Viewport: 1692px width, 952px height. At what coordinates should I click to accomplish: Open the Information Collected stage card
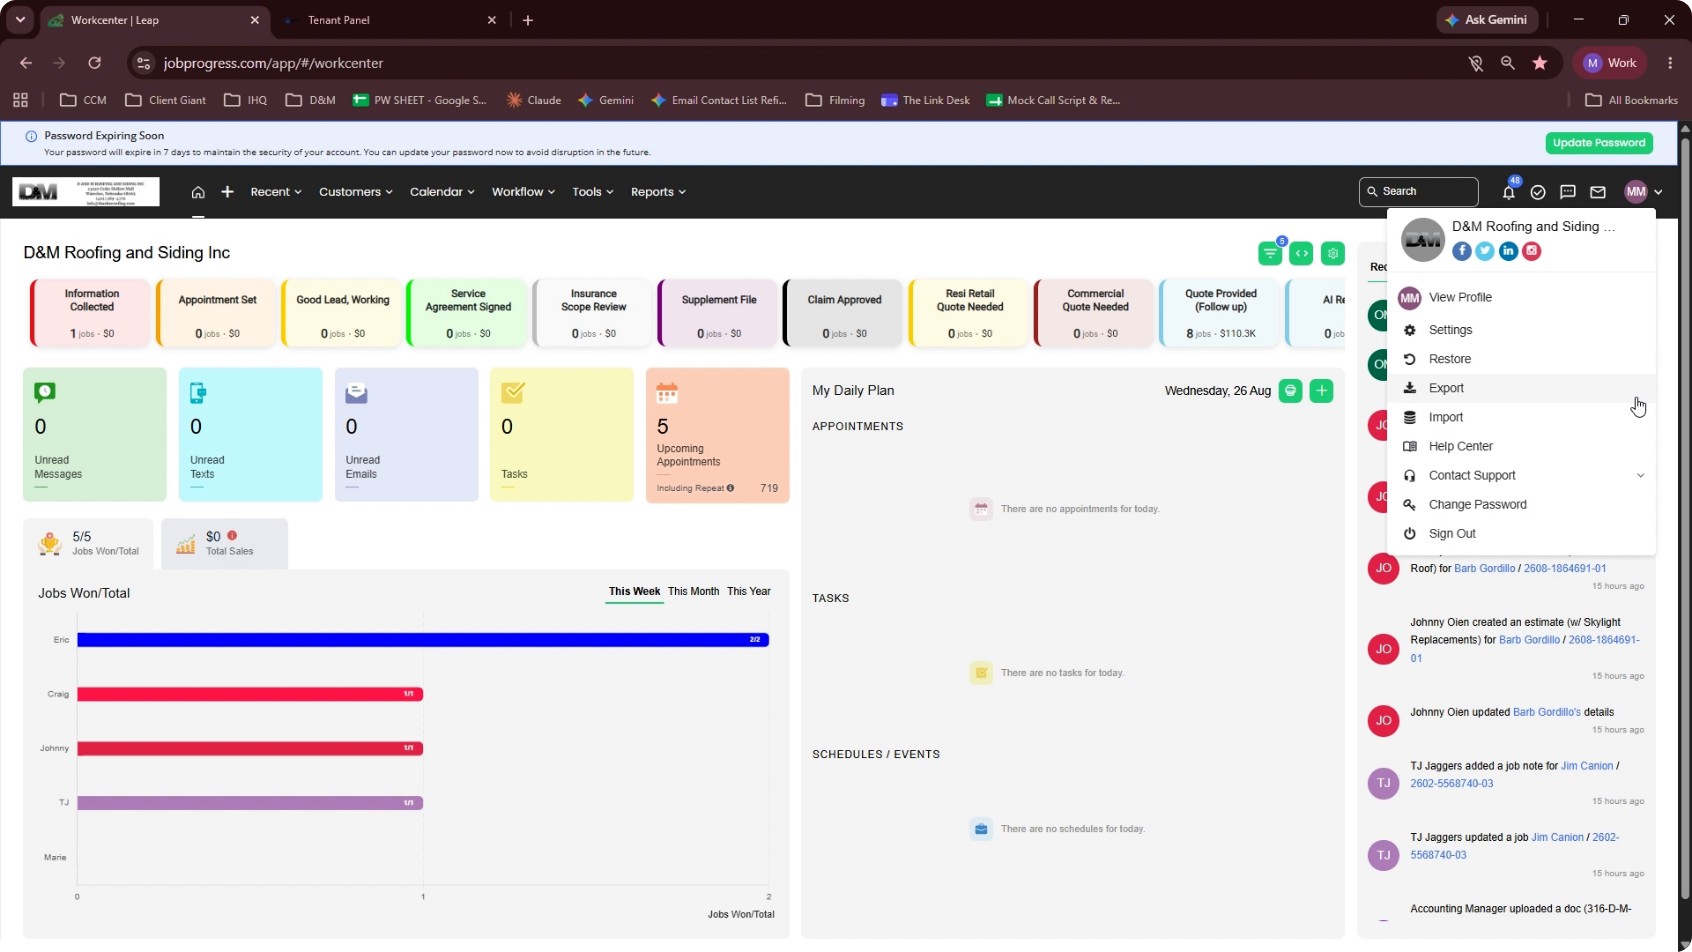coord(91,314)
